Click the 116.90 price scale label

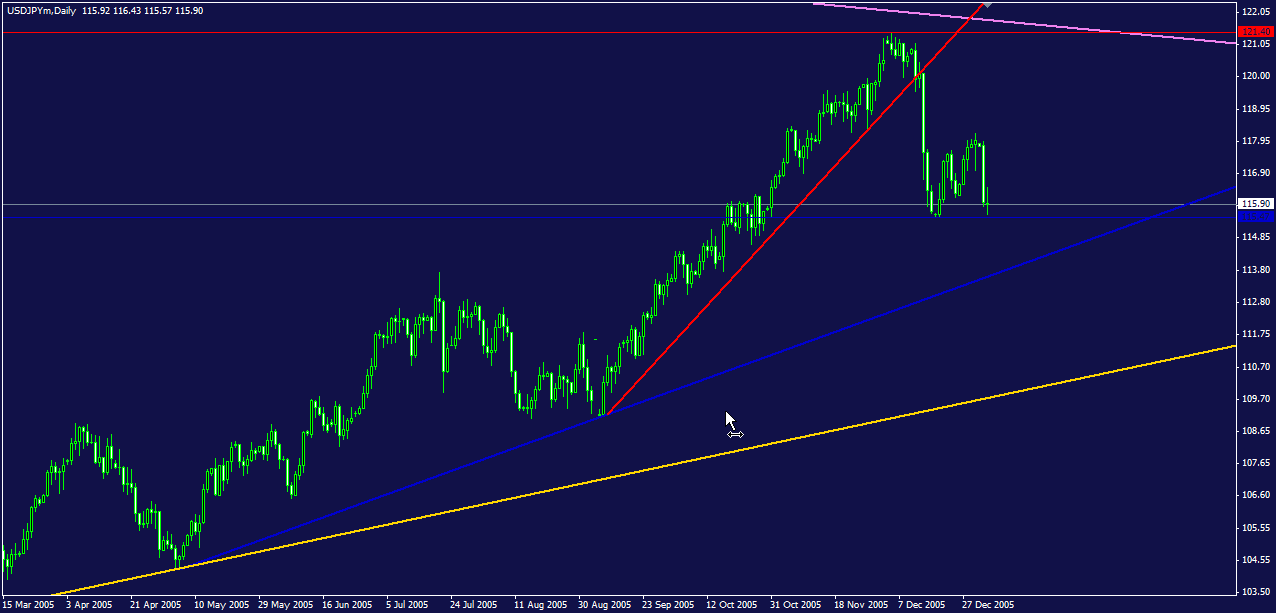click(x=1256, y=173)
